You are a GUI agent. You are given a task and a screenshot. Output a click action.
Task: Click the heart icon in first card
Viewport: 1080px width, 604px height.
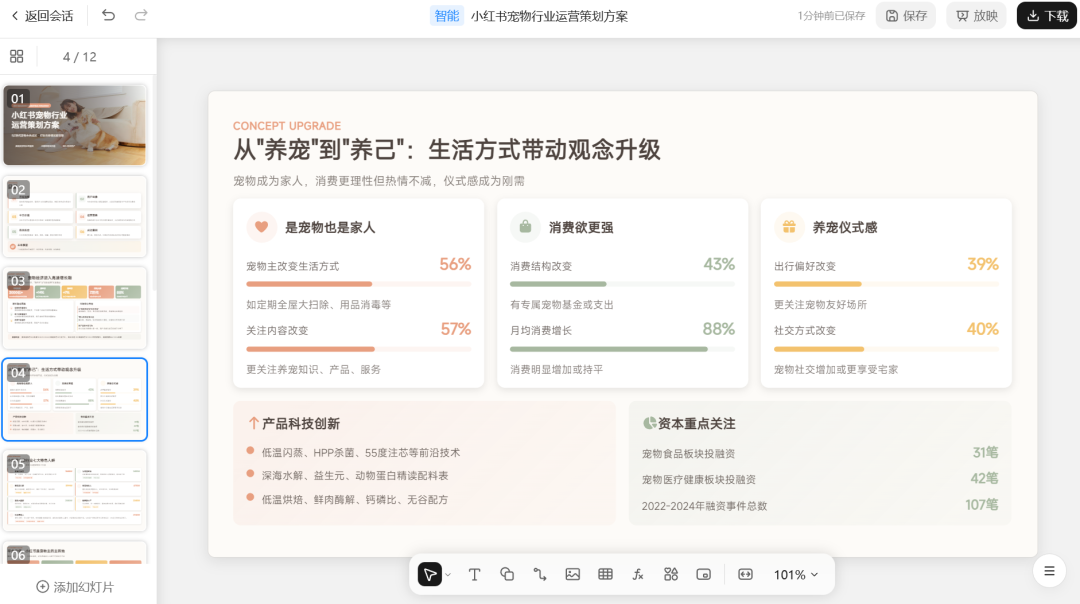click(x=261, y=227)
